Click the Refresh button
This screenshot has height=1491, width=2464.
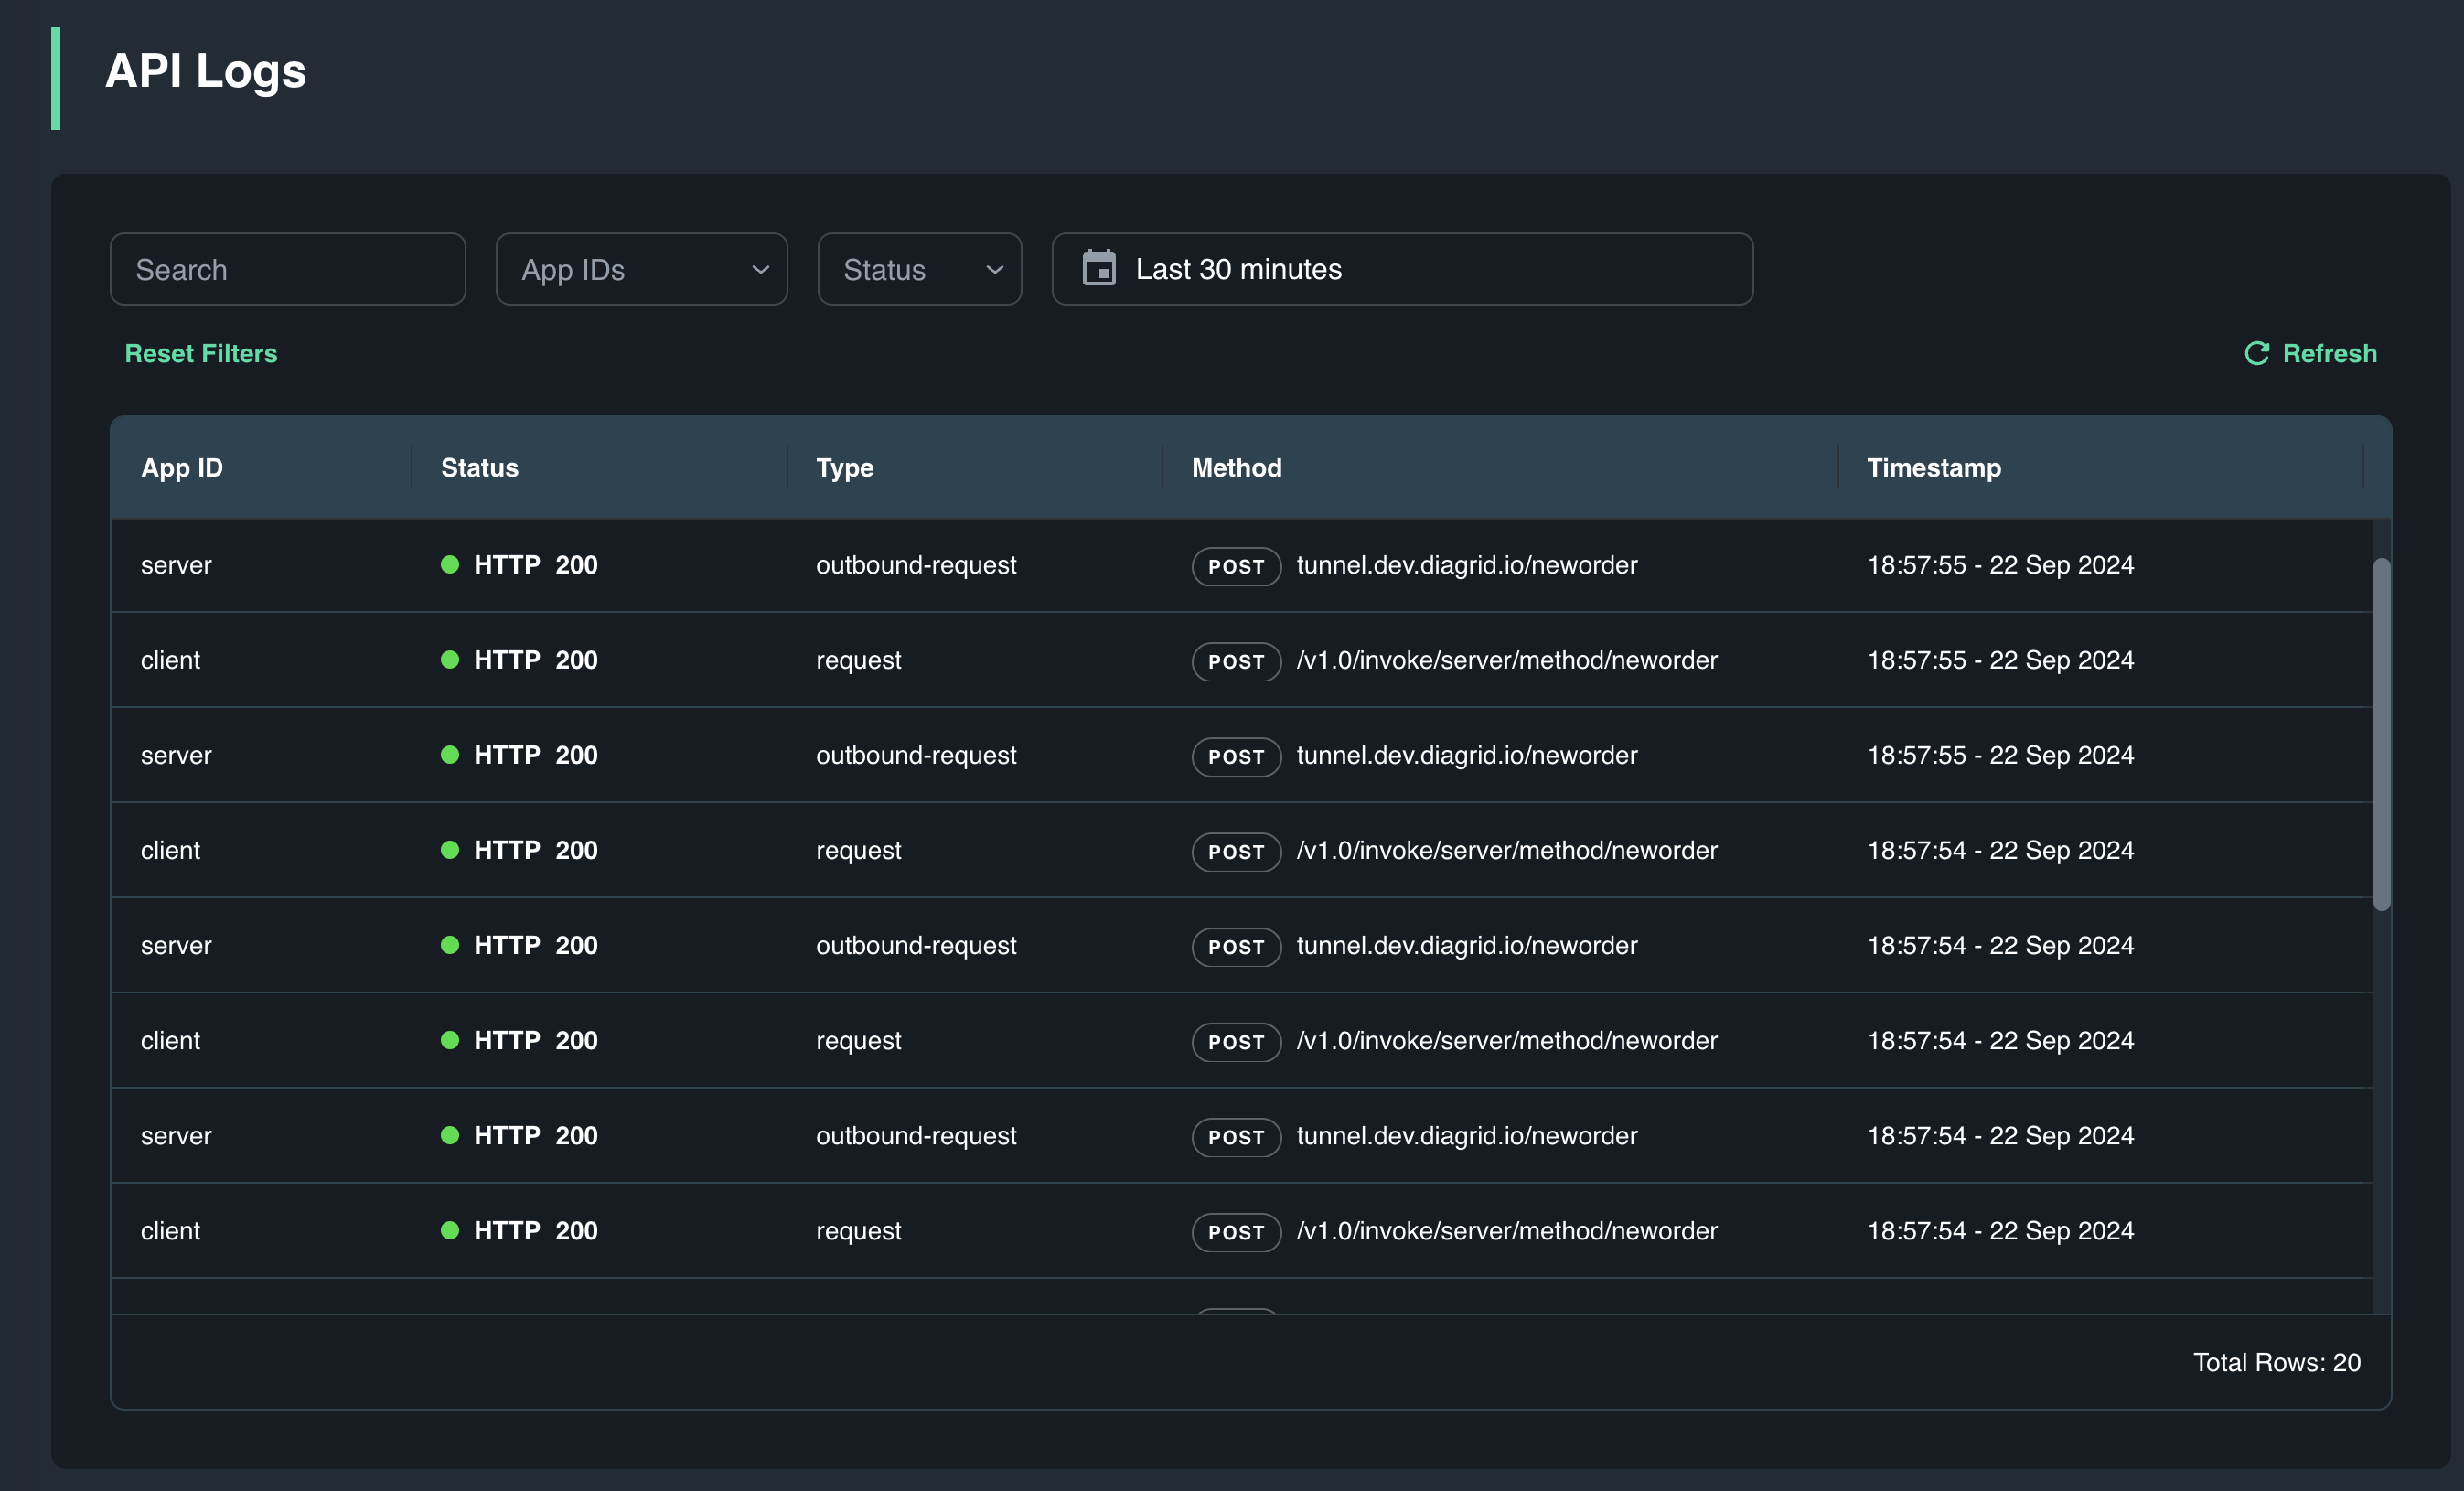(x=2310, y=353)
